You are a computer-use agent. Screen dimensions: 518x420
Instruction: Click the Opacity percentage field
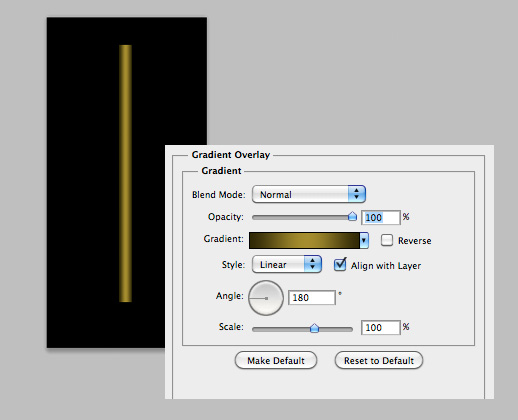[381, 218]
